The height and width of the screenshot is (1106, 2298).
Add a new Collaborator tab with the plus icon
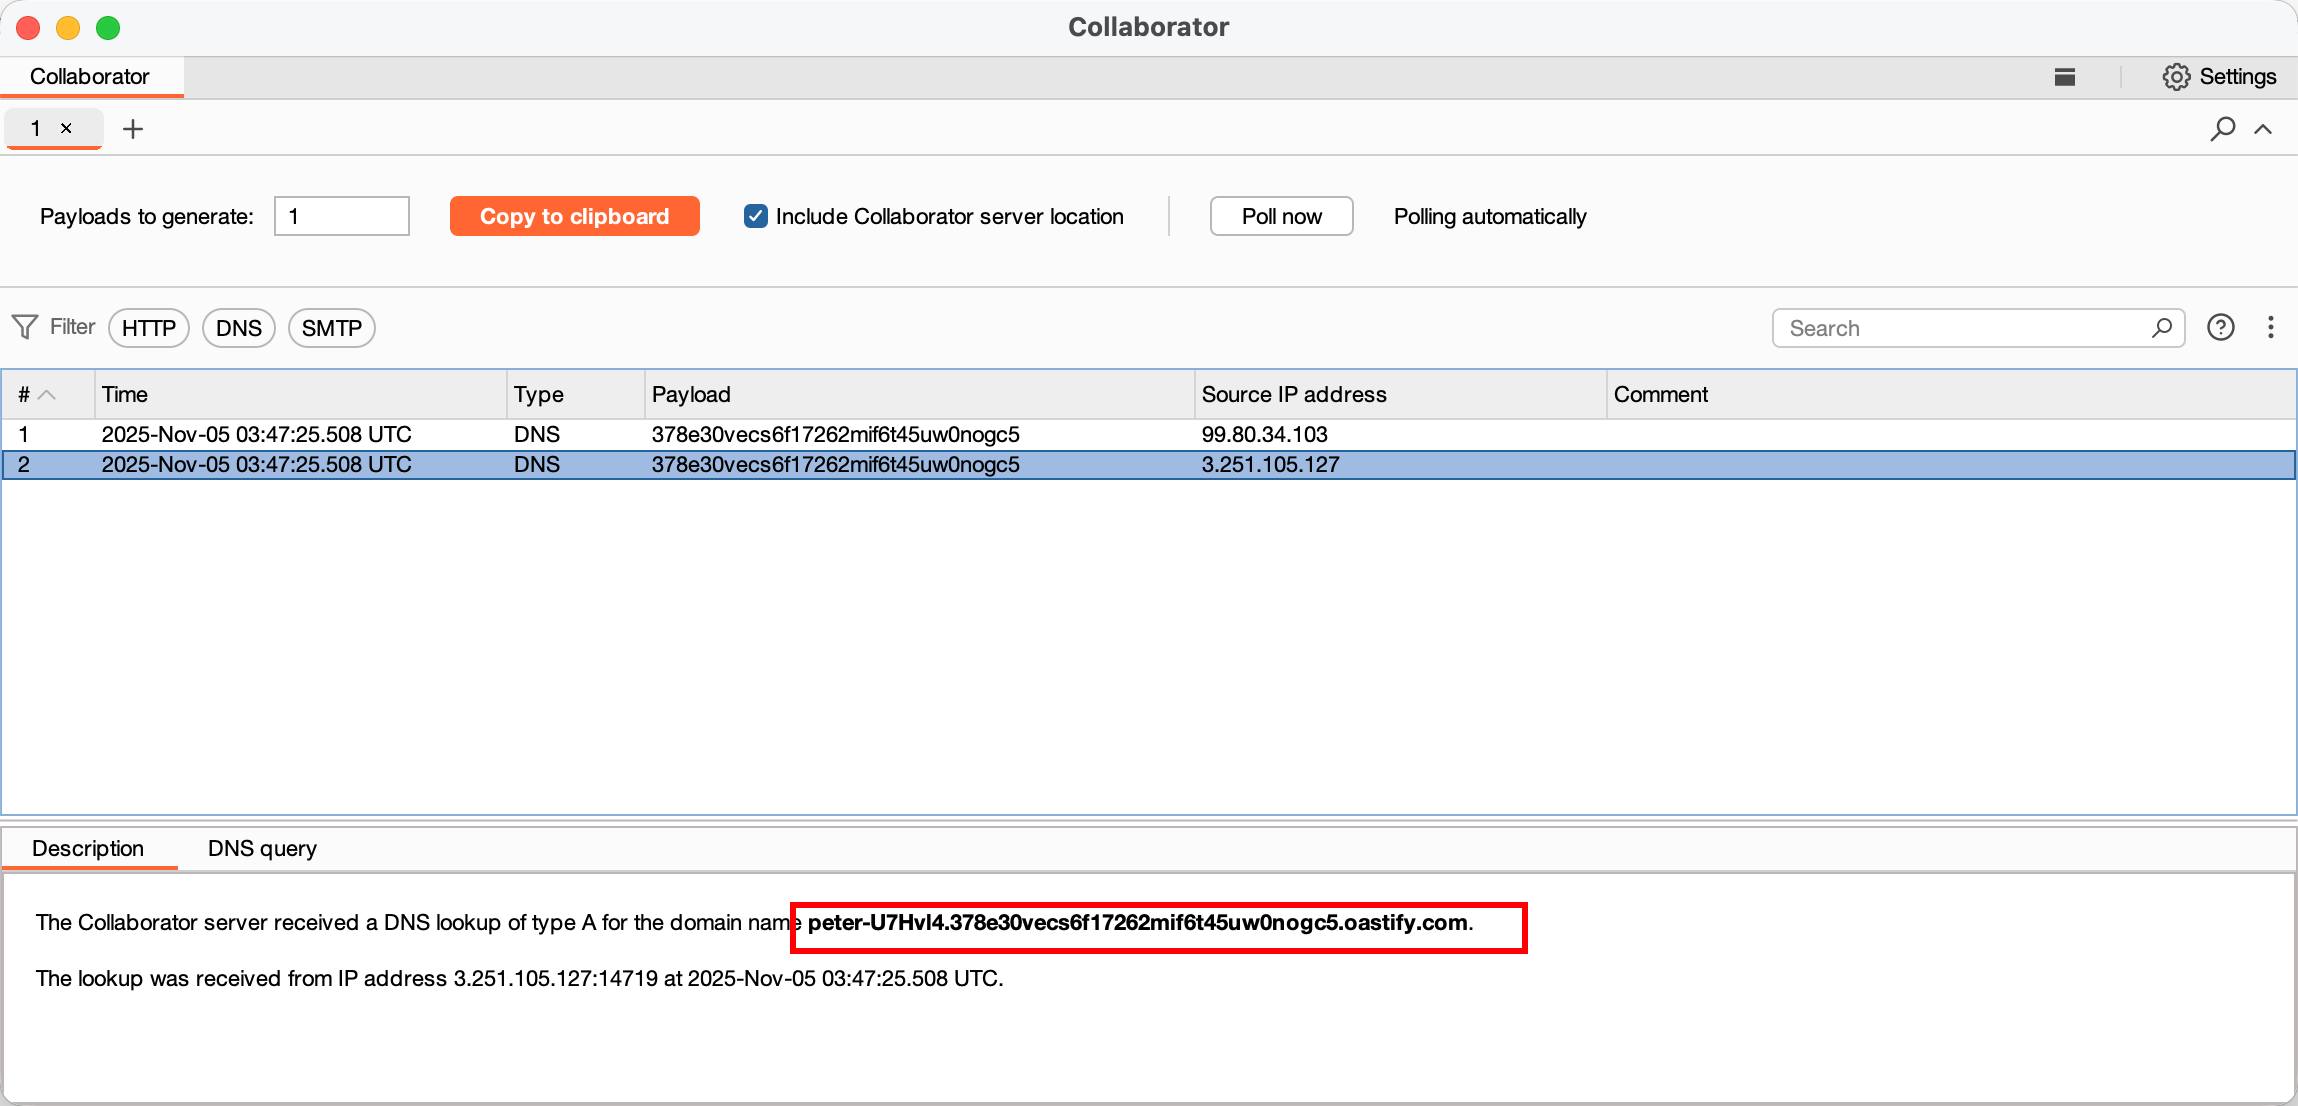134,128
